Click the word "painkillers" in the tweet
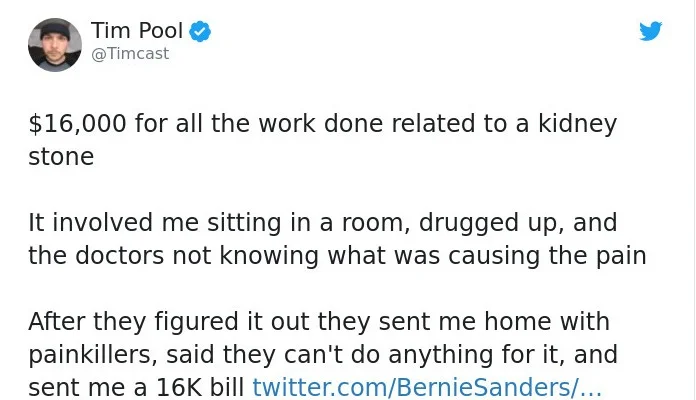The width and height of the screenshot is (696, 400). (x=93, y=355)
